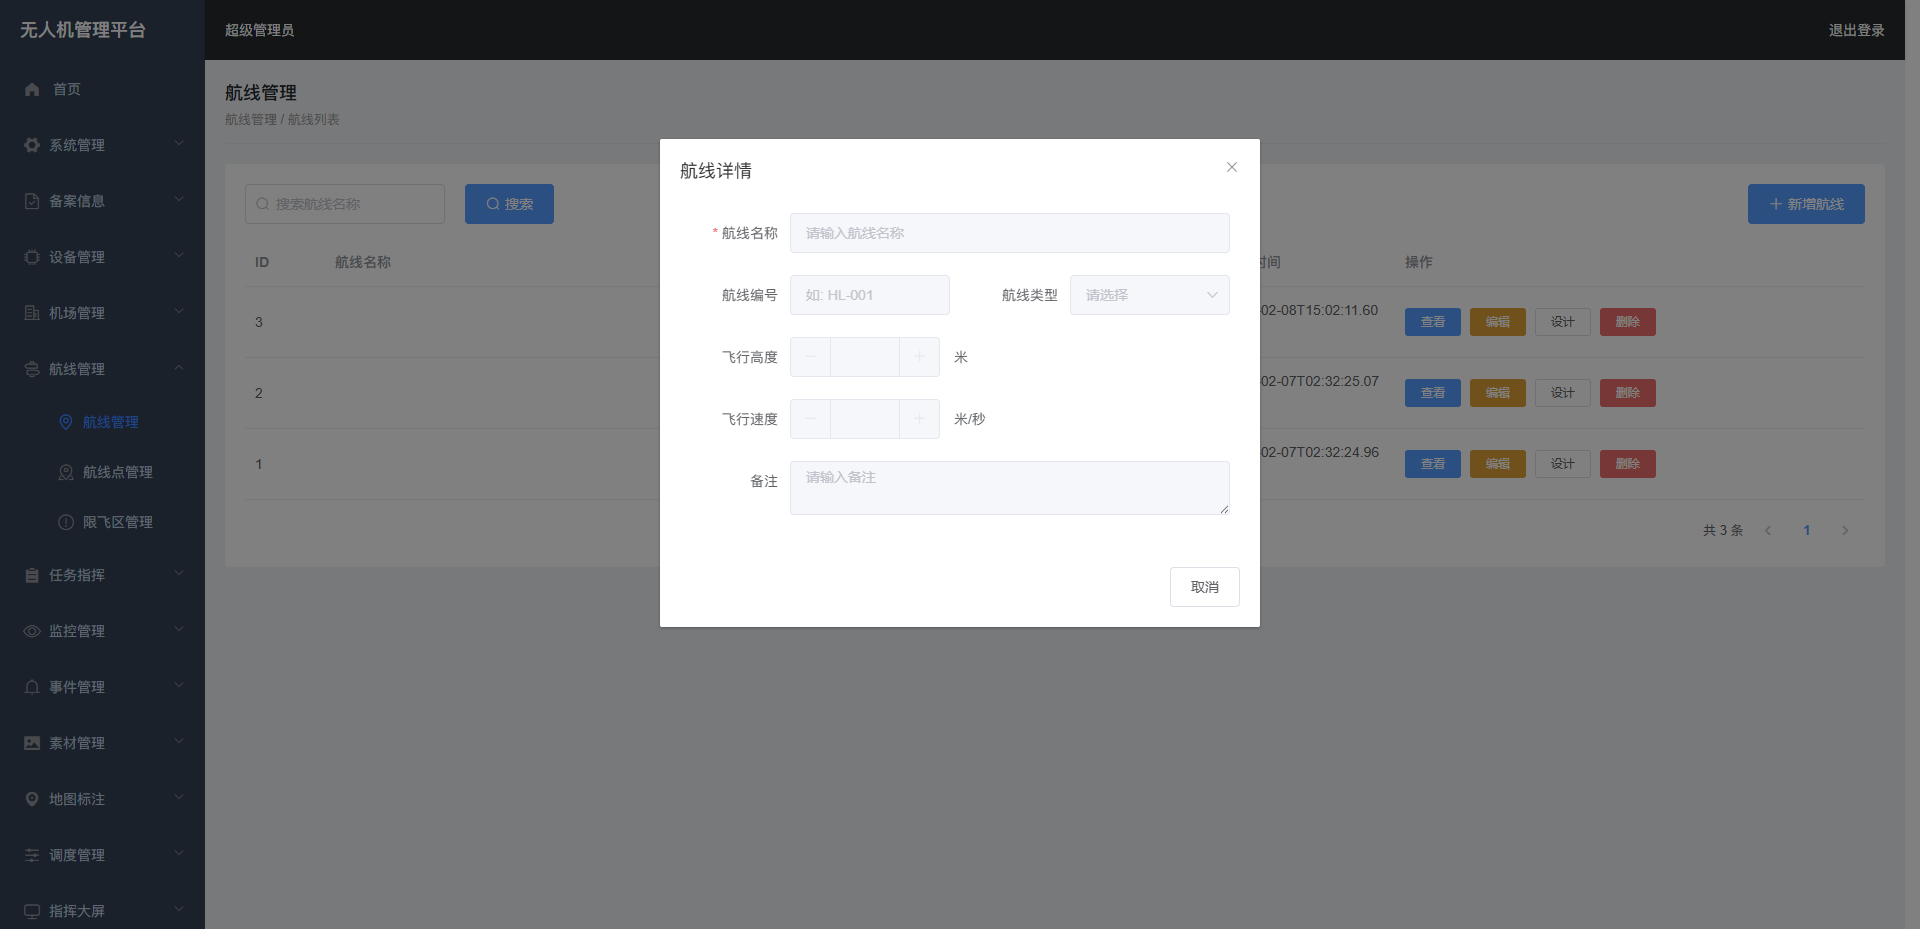Open 限飞区管理 submenu item
The image size is (1920, 929).
117,522
